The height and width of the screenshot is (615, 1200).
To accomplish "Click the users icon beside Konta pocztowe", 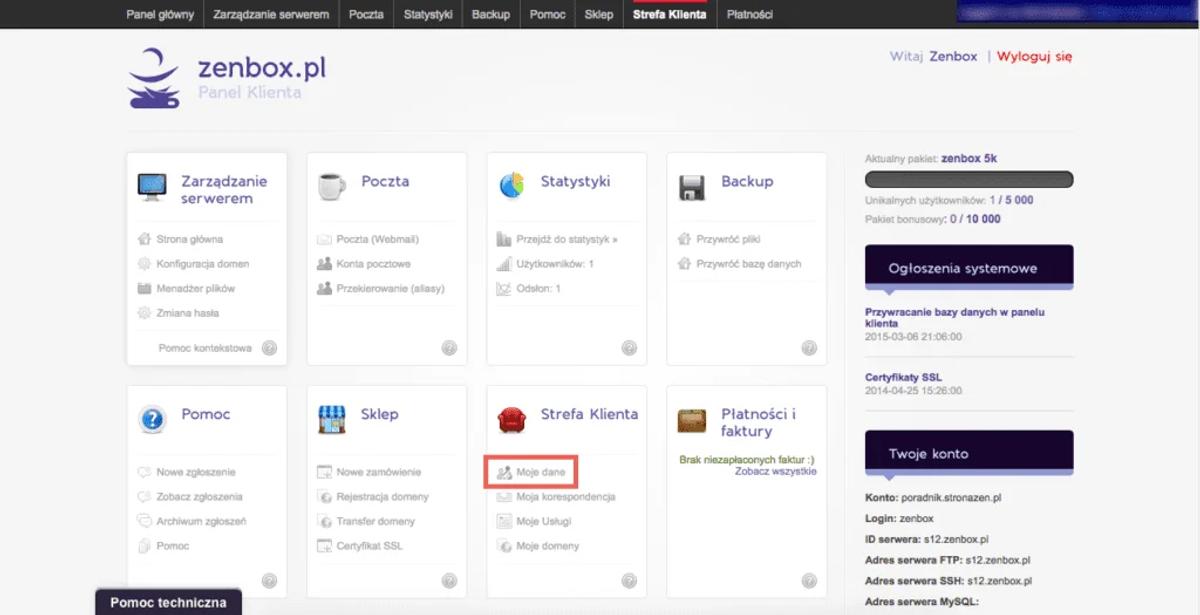I will (324, 264).
